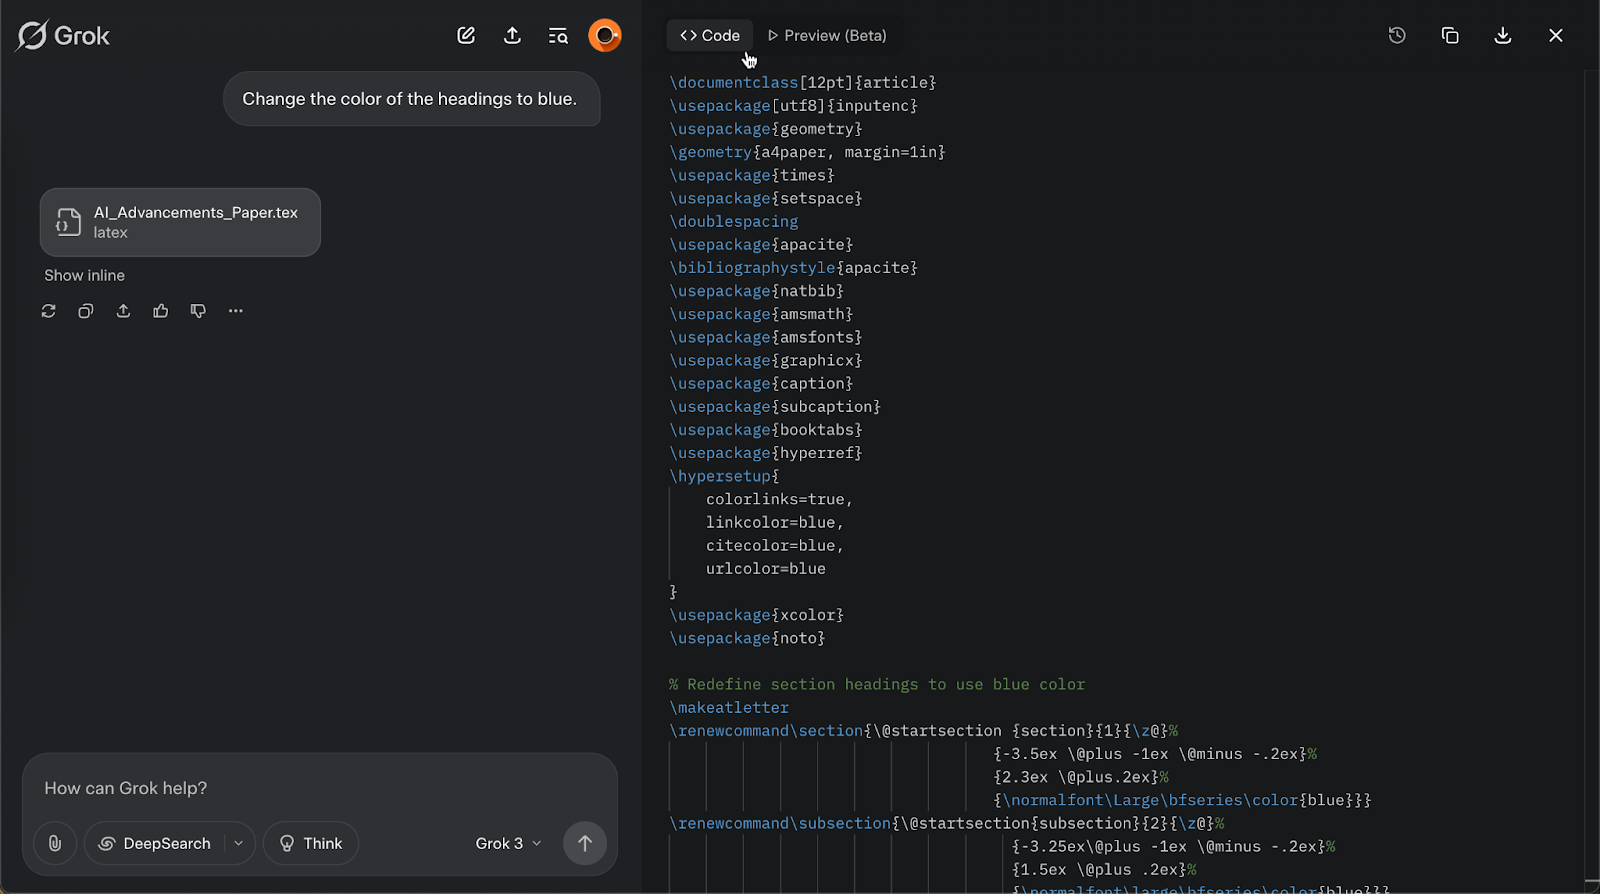Click the \usepackage{noto} line
Viewport: 1600px width, 894px height.
pos(747,638)
